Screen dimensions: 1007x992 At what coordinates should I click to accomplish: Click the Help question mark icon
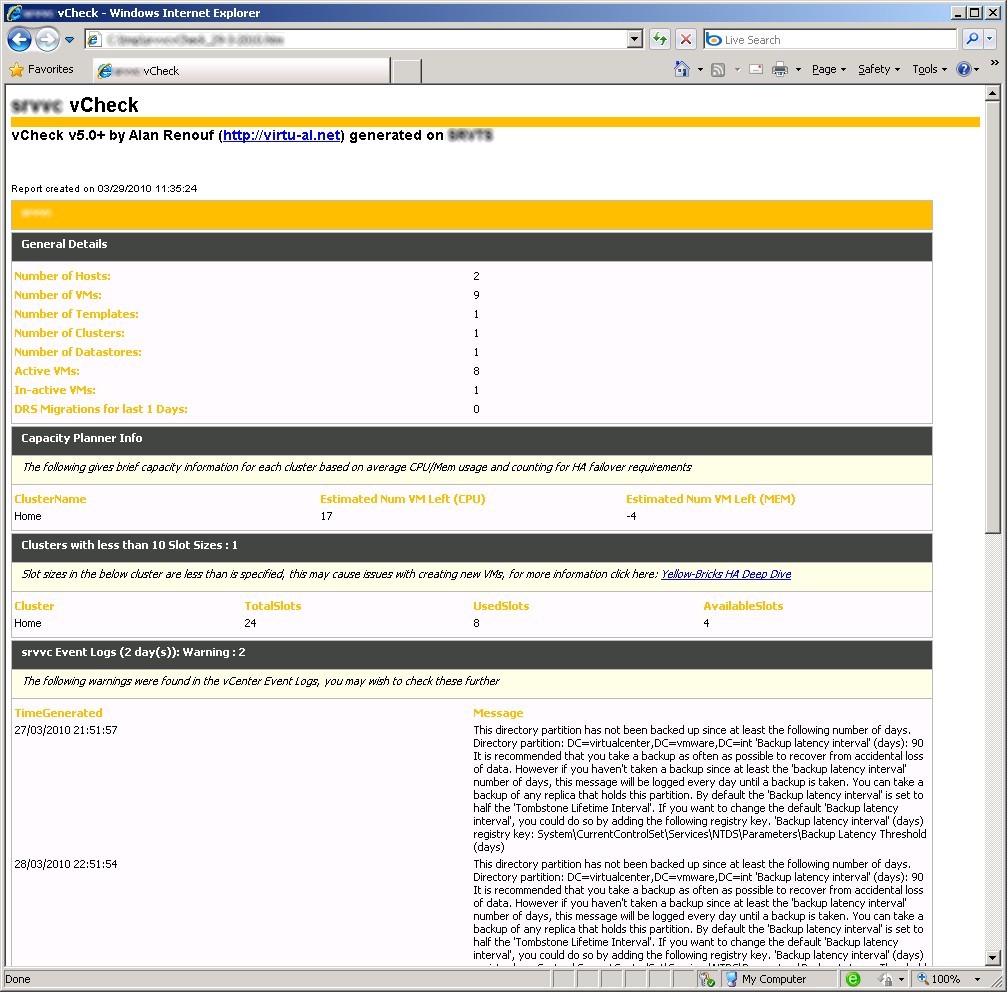click(963, 69)
